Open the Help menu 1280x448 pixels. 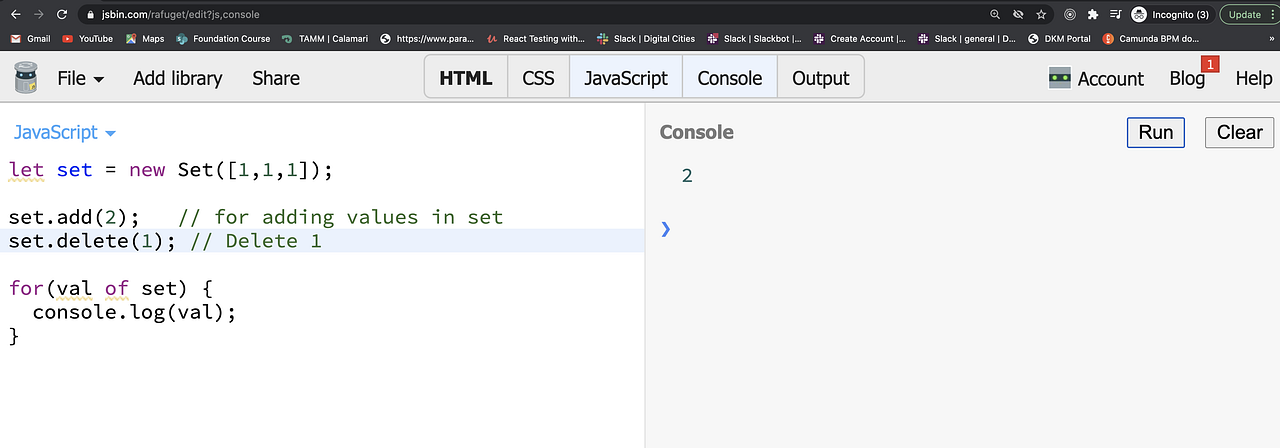tap(1253, 79)
